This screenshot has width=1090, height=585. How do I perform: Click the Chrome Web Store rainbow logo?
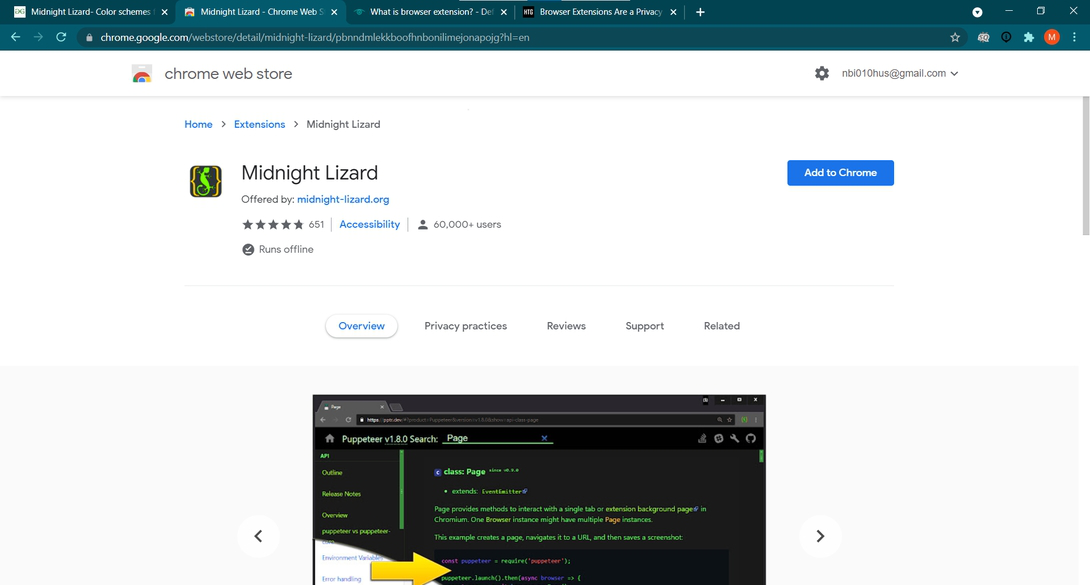point(142,74)
